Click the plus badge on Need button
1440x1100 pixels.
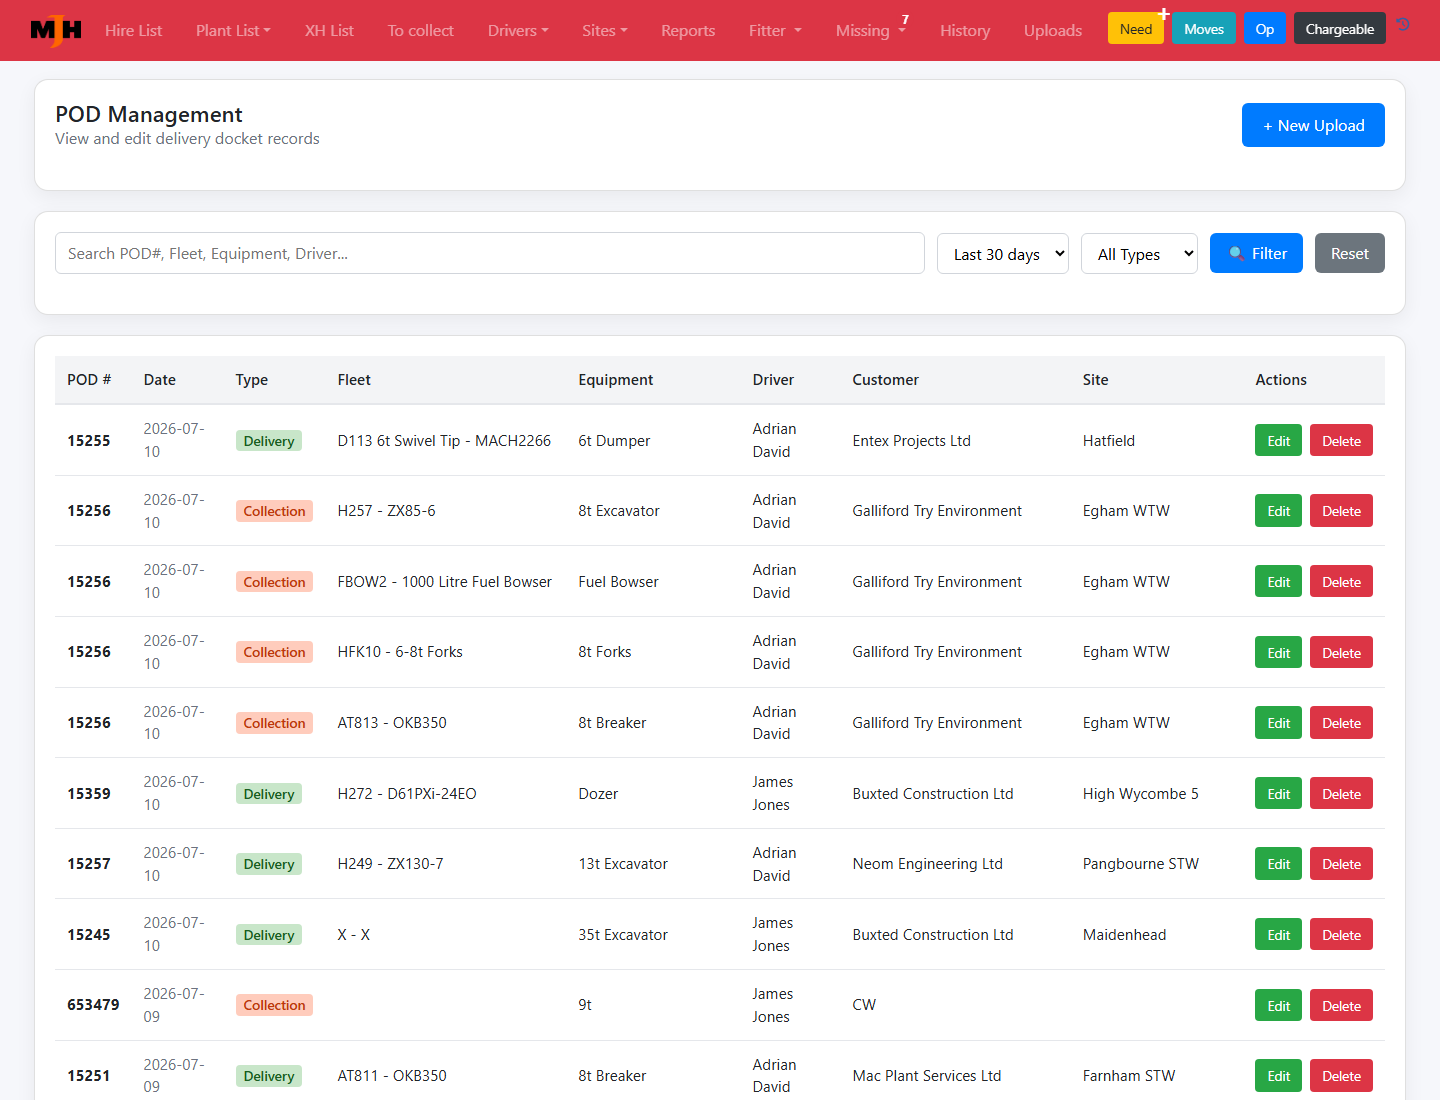pos(1164,14)
